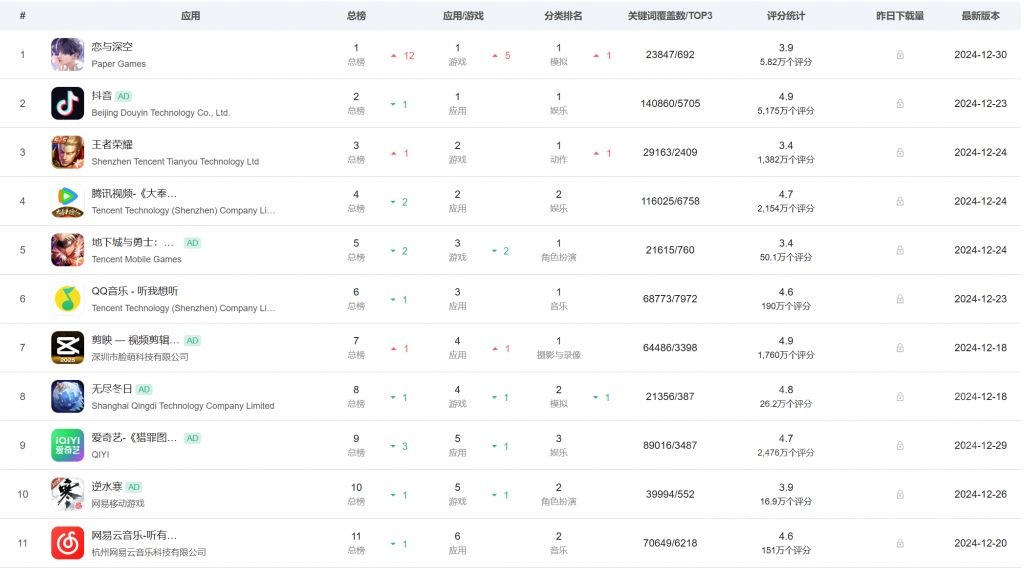Click the QQ音乐 app icon
1024x571 pixels.
(67, 299)
